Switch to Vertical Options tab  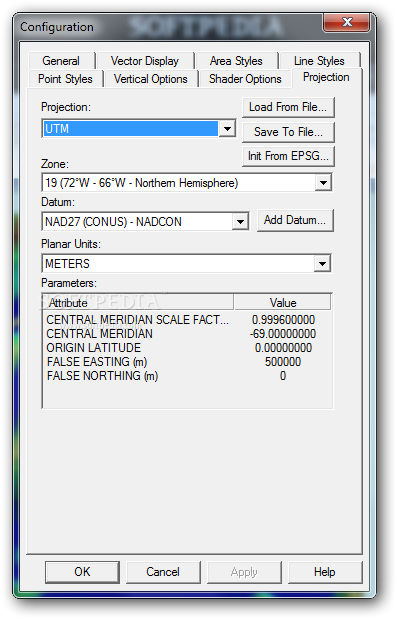pyautogui.click(x=151, y=79)
